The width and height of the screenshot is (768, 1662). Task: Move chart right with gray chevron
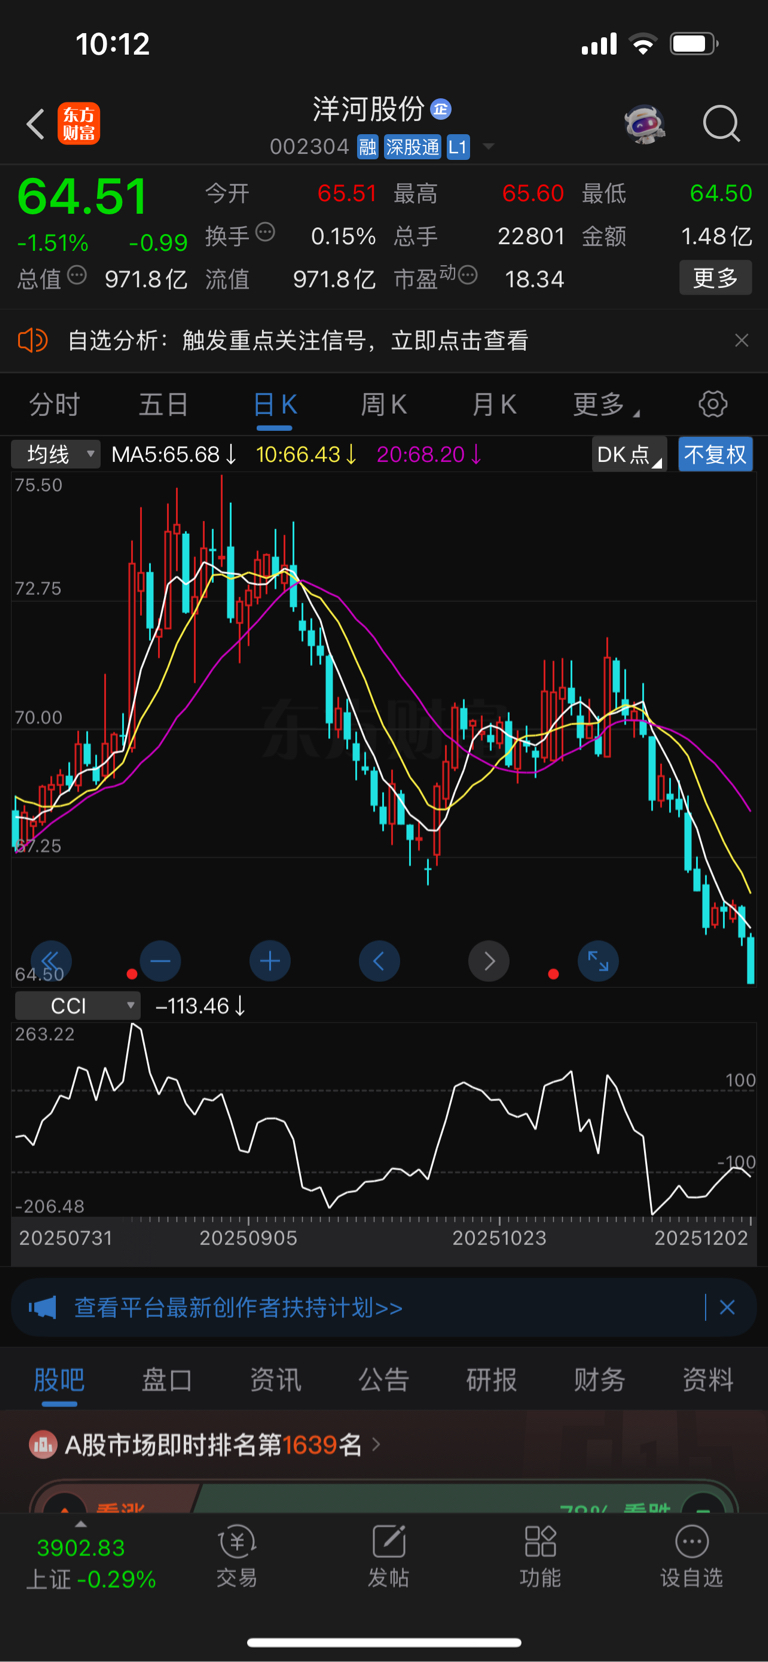(489, 961)
